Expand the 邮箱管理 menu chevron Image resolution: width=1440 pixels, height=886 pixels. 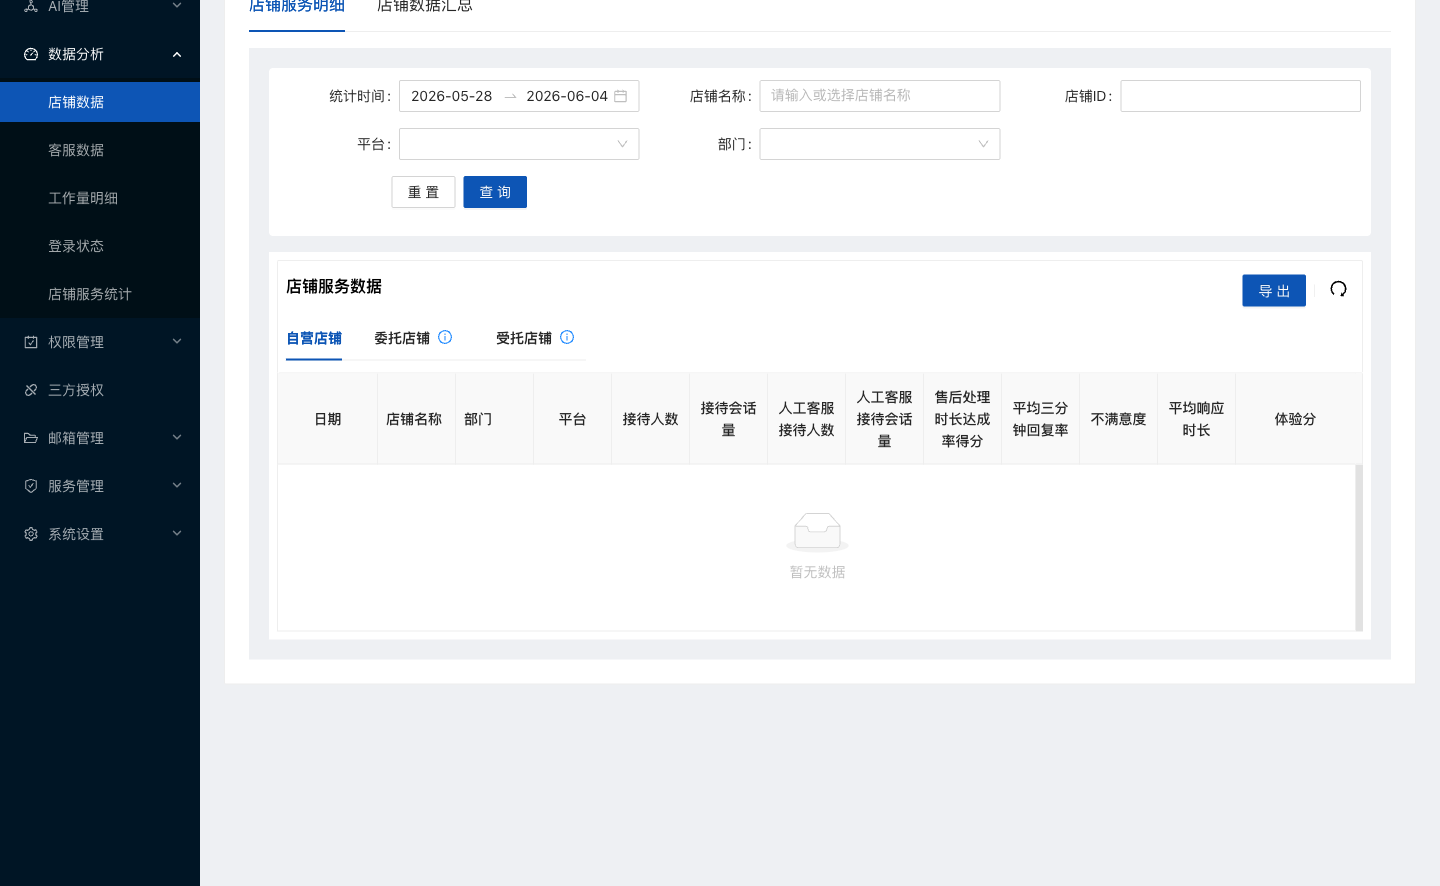click(177, 437)
